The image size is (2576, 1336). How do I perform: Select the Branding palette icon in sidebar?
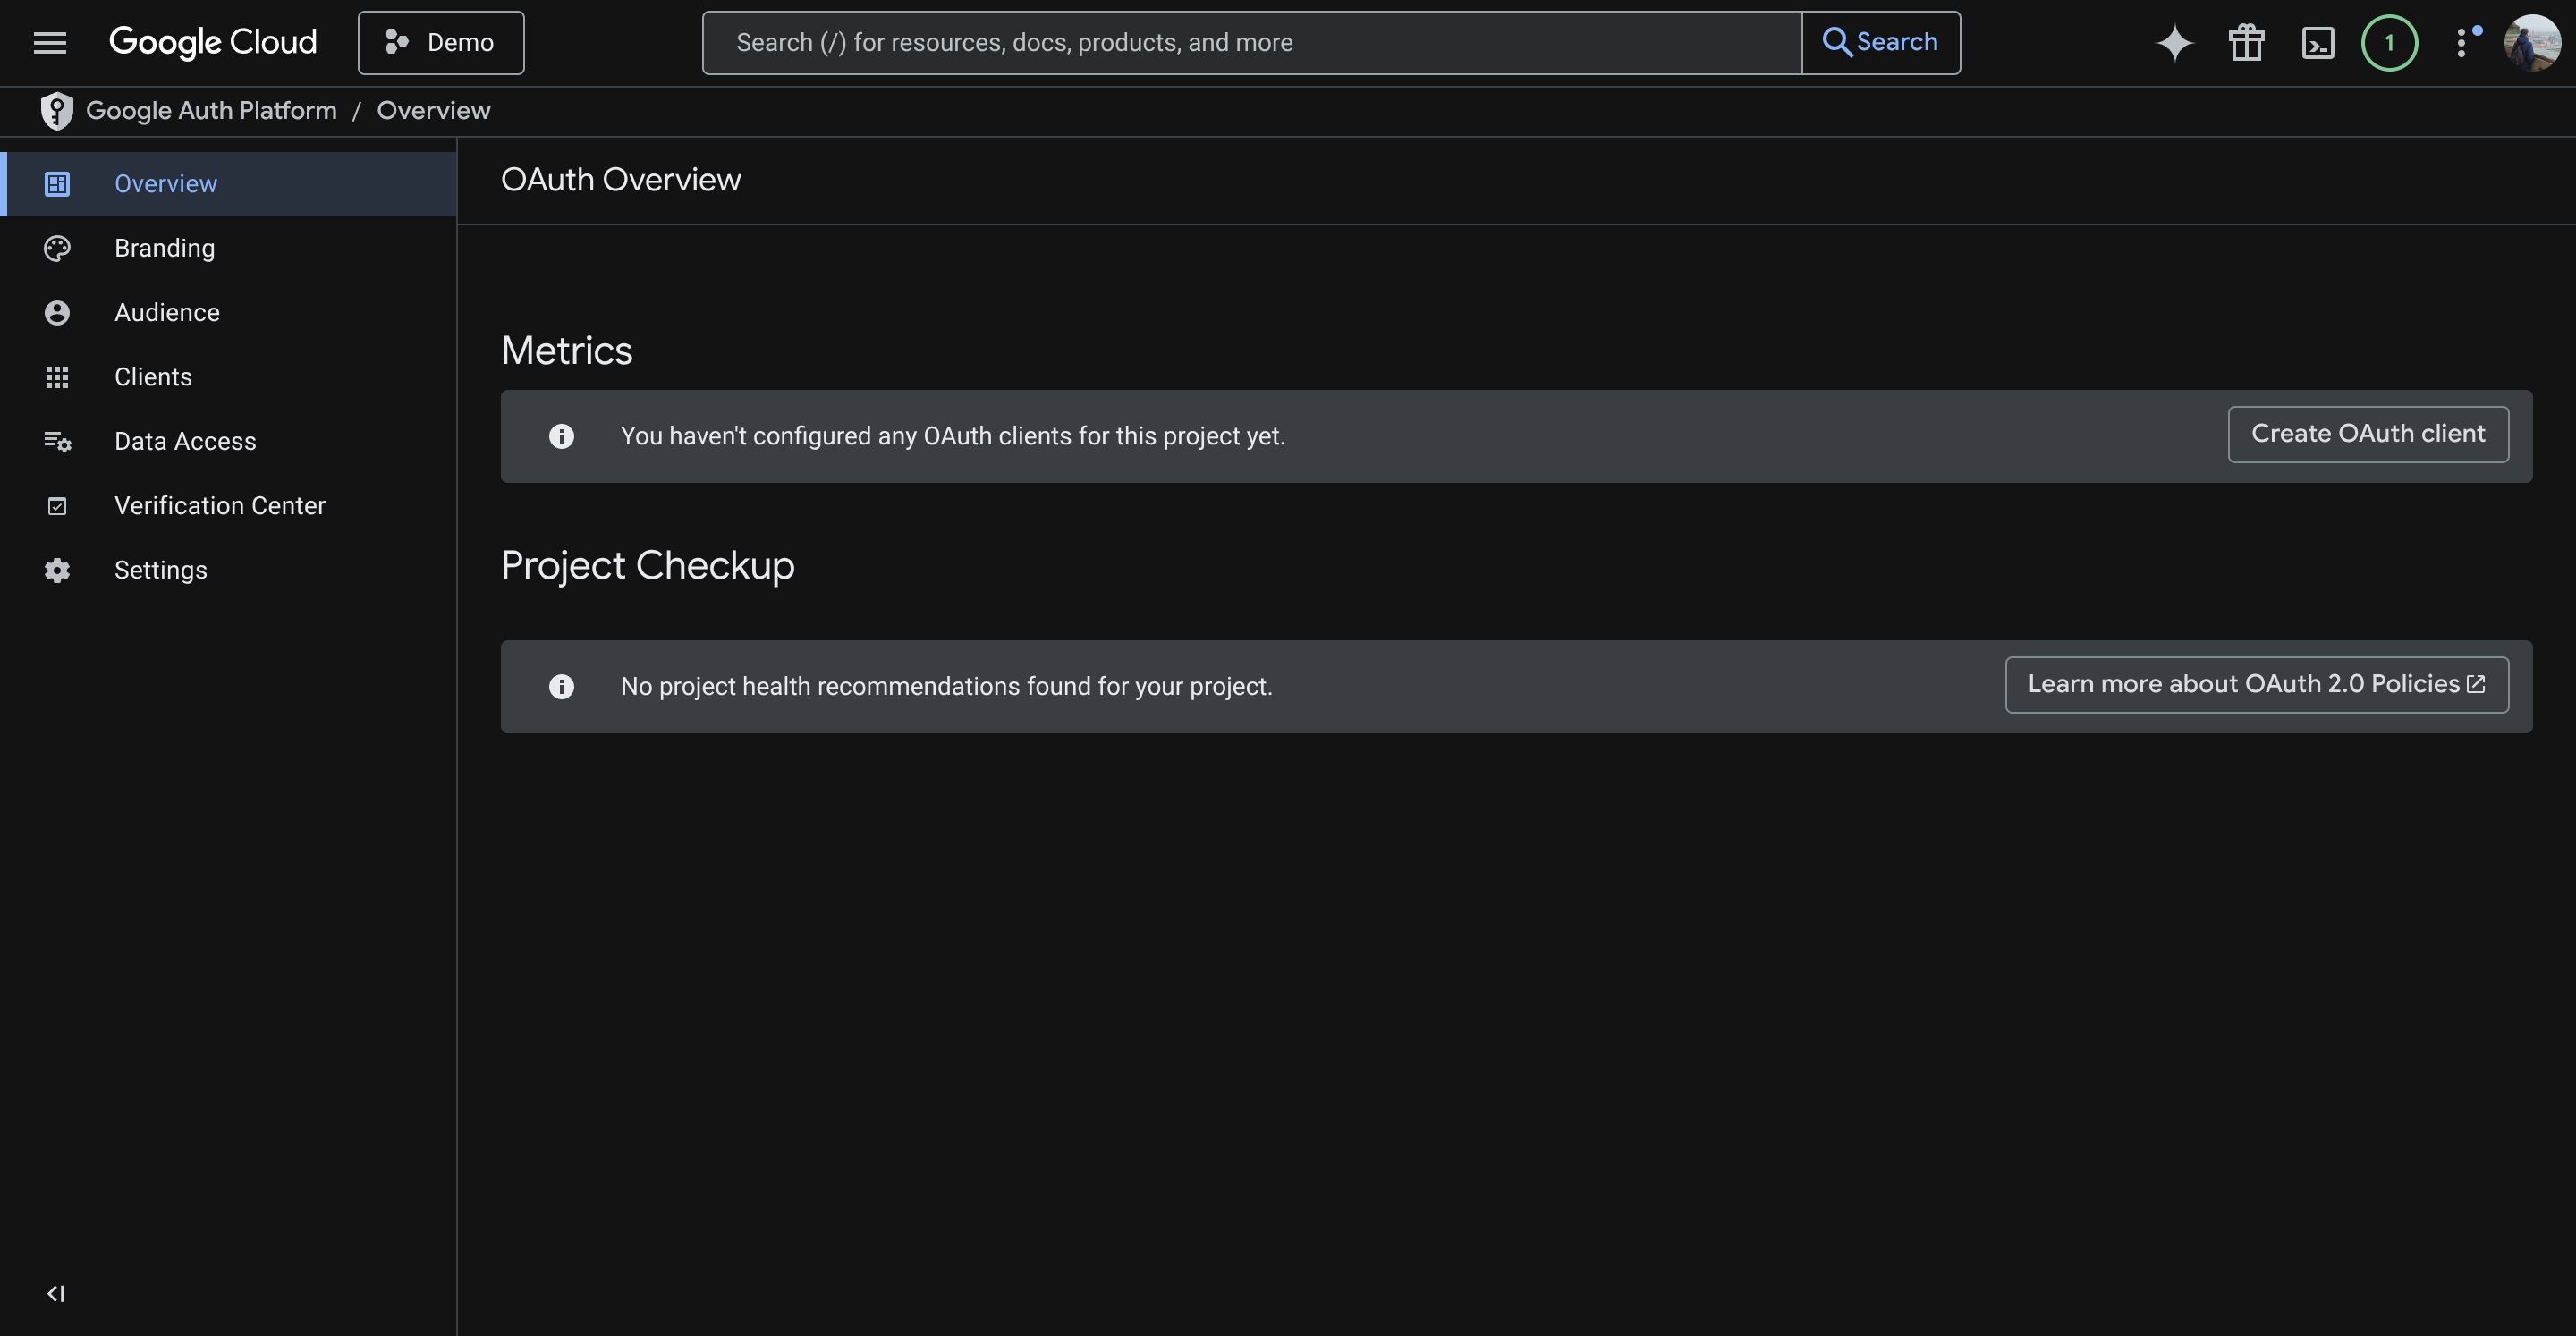57,247
